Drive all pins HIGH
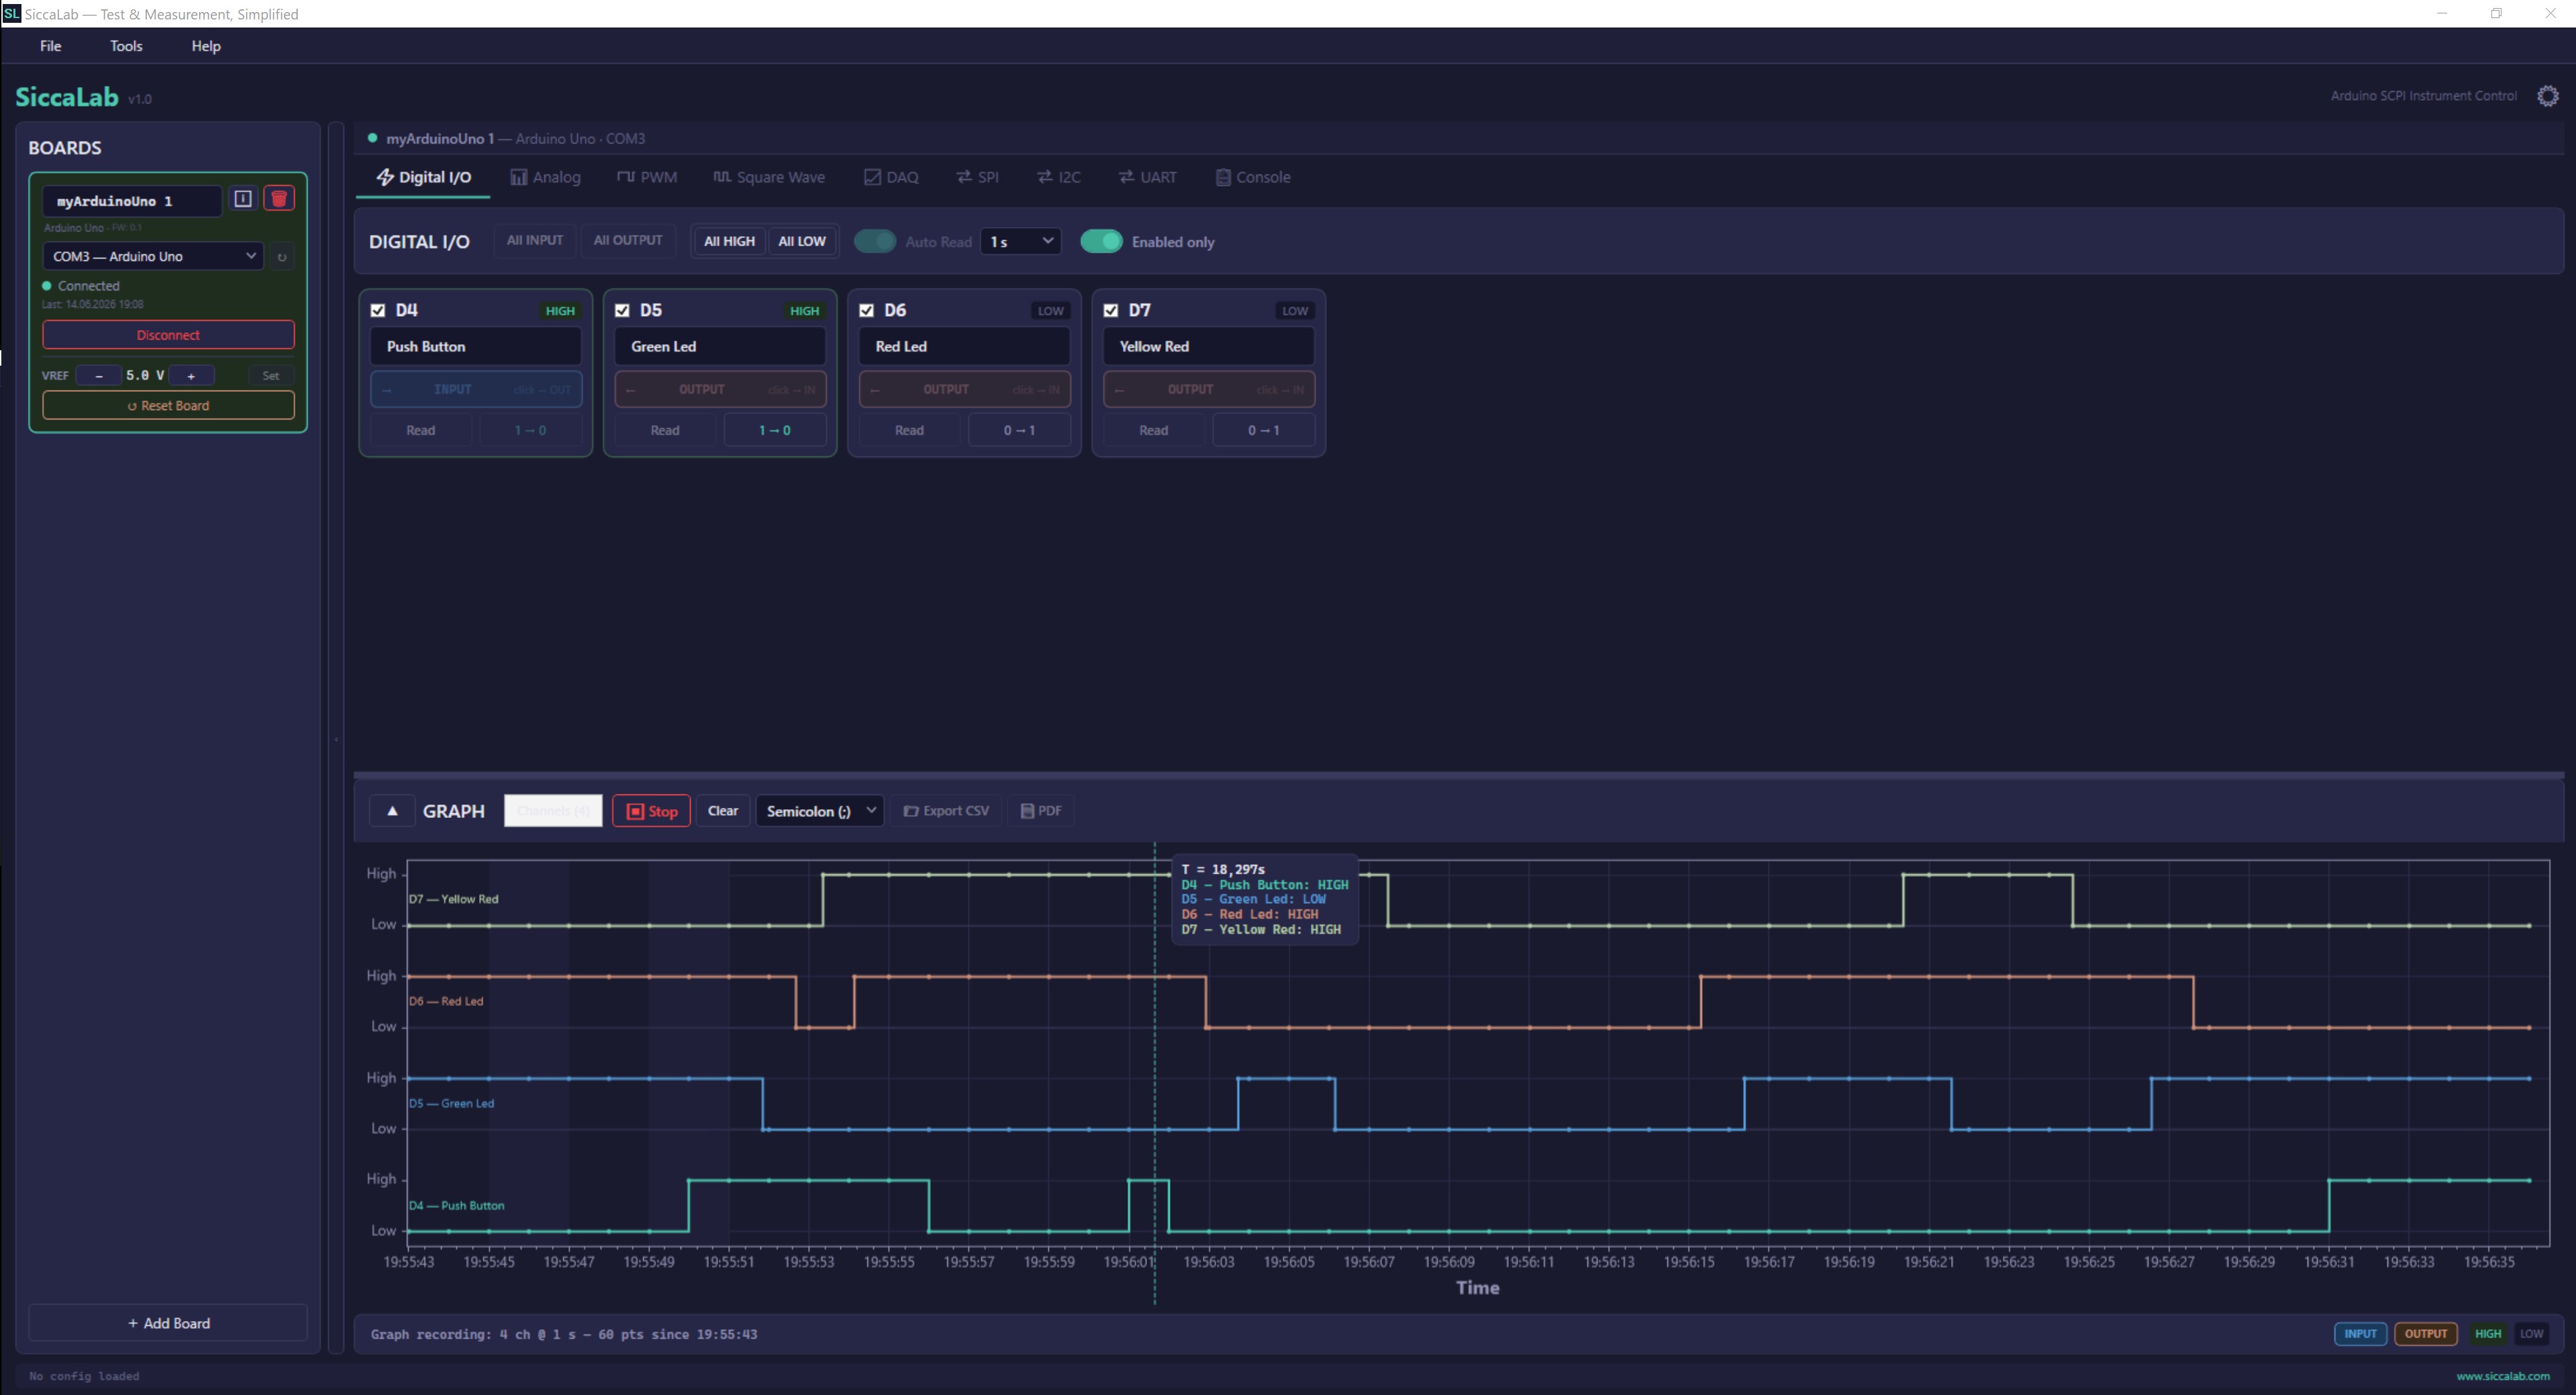The image size is (2576, 1395). (729, 241)
